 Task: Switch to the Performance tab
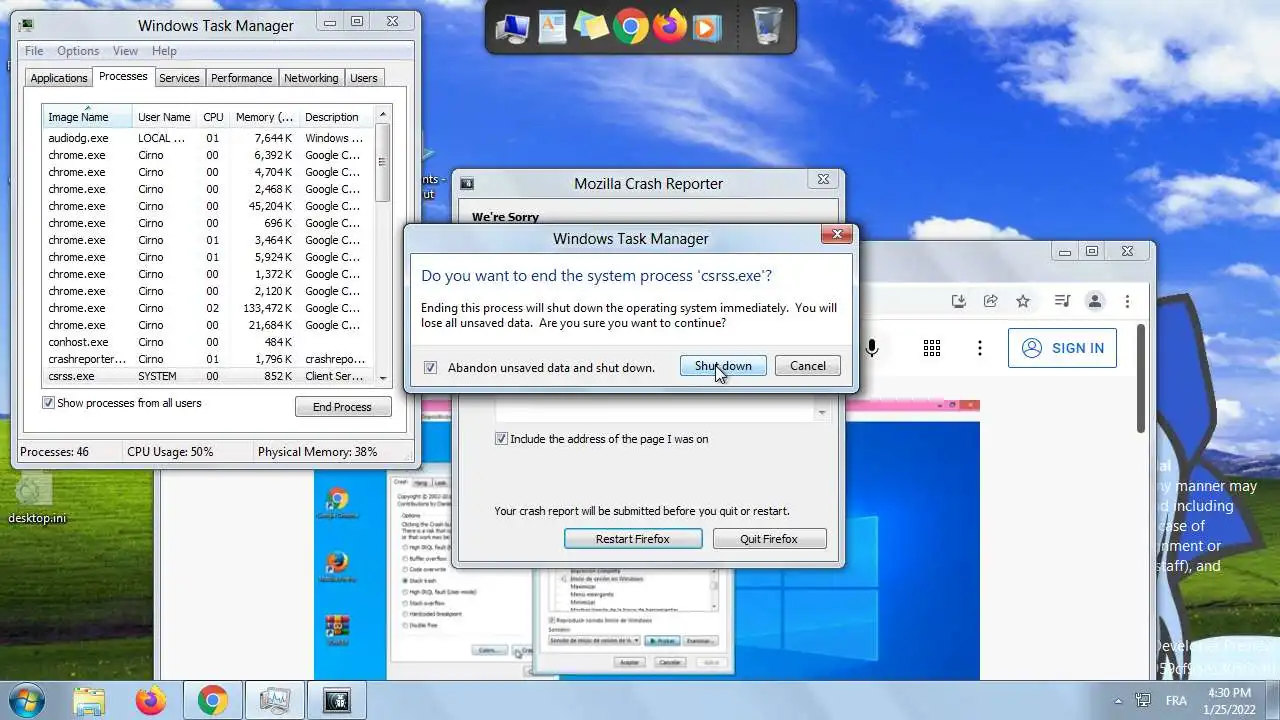pyautogui.click(x=241, y=78)
